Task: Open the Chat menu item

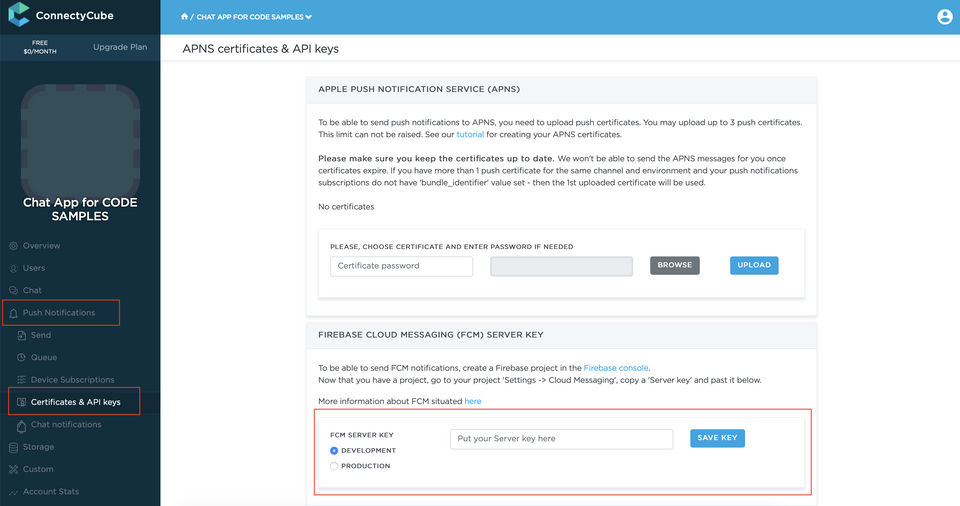Action: 32,290
